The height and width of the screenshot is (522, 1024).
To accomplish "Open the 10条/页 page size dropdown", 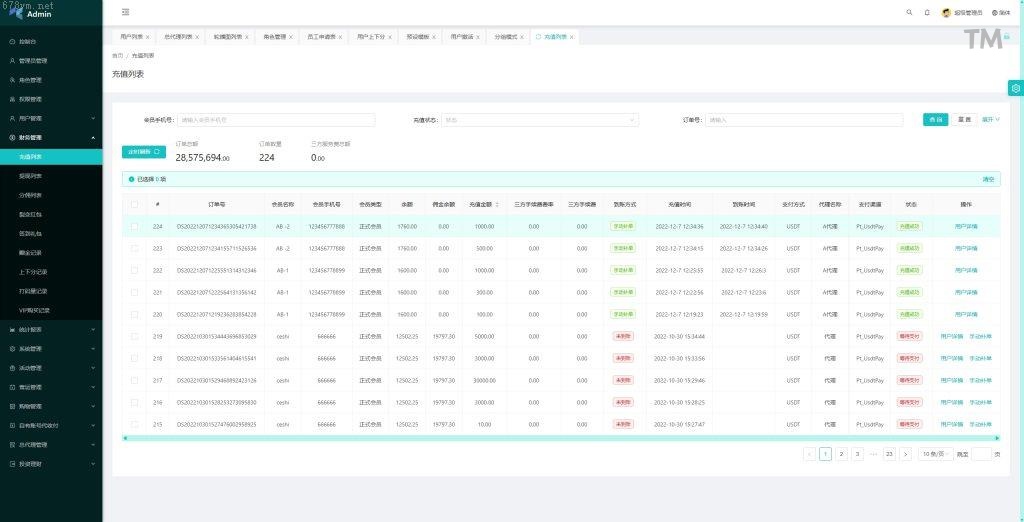I will click(x=932, y=453).
